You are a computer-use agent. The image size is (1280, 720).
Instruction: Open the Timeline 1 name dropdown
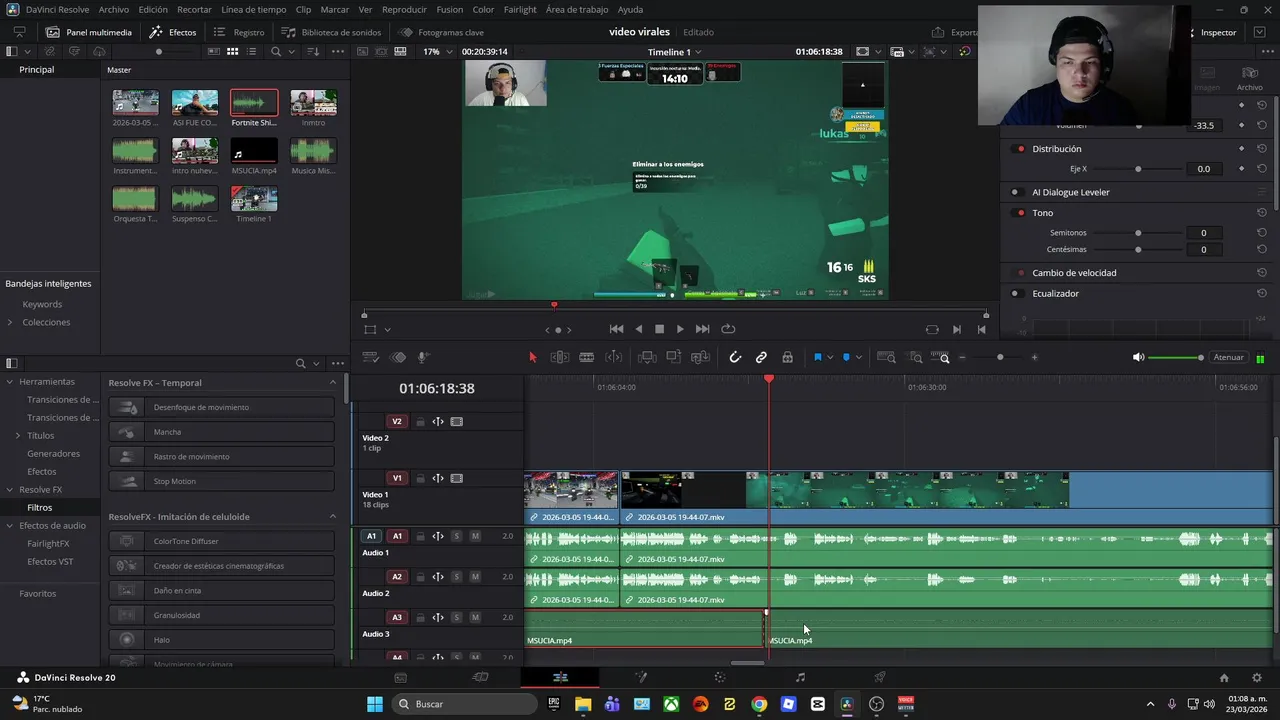click(675, 51)
